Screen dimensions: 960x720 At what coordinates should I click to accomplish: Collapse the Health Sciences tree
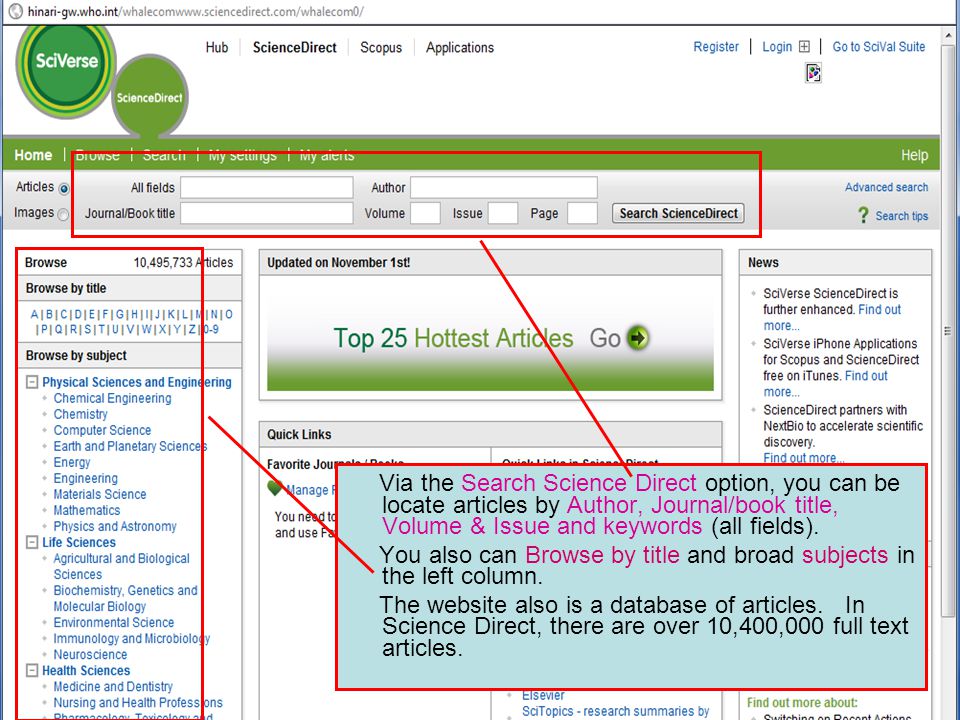click(32, 670)
